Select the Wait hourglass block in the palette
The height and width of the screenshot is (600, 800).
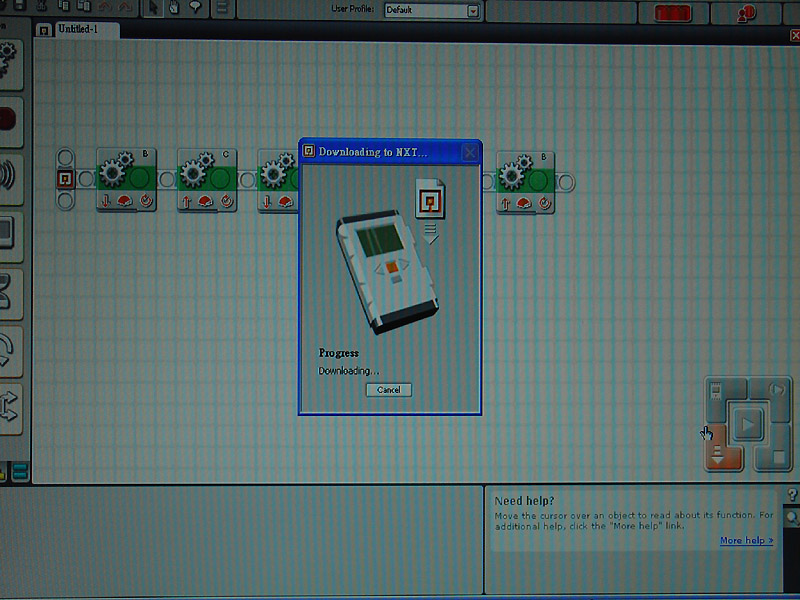pos(9,293)
